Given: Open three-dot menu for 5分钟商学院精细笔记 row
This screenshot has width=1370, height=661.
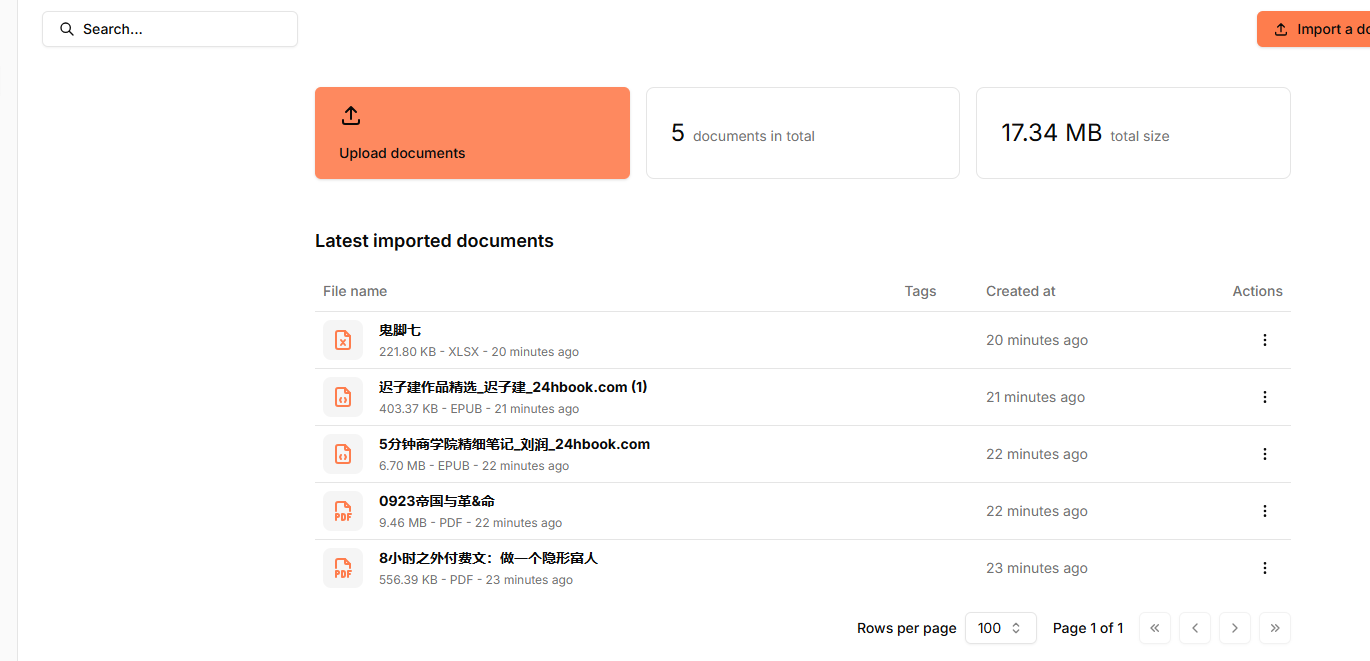Looking at the screenshot, I should pyautogui.click(x=1264, y=454).
